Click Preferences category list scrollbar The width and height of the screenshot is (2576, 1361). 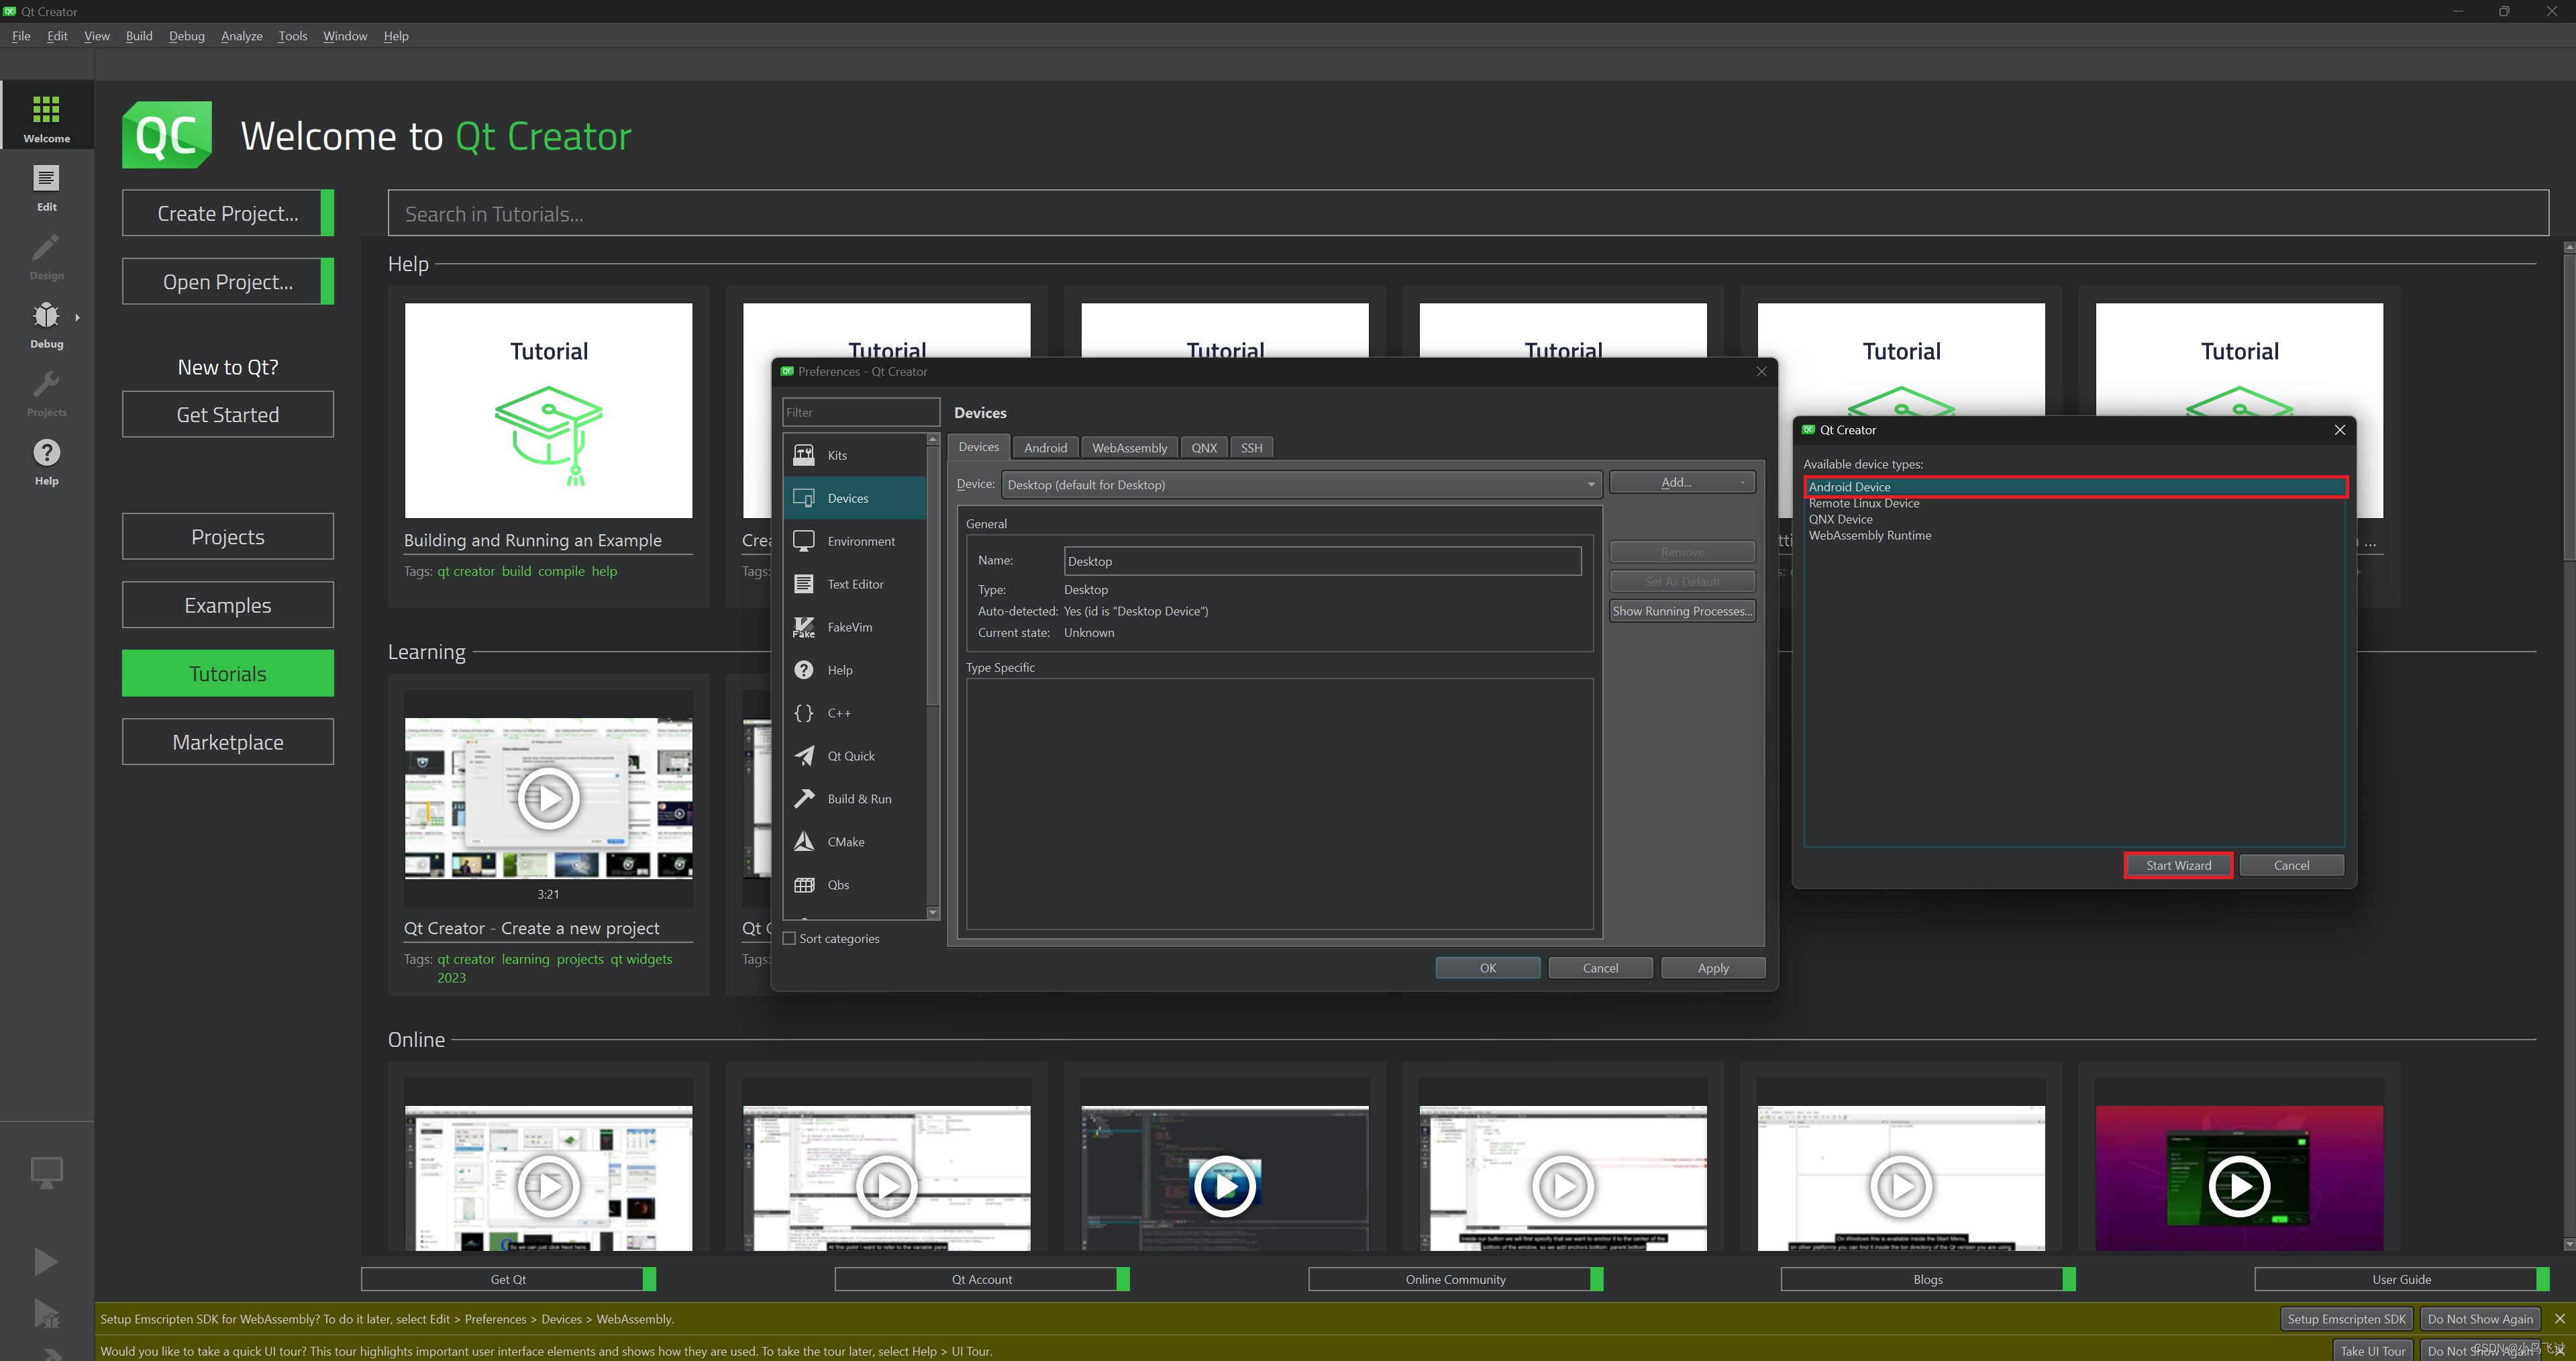[x=932, y=576]
